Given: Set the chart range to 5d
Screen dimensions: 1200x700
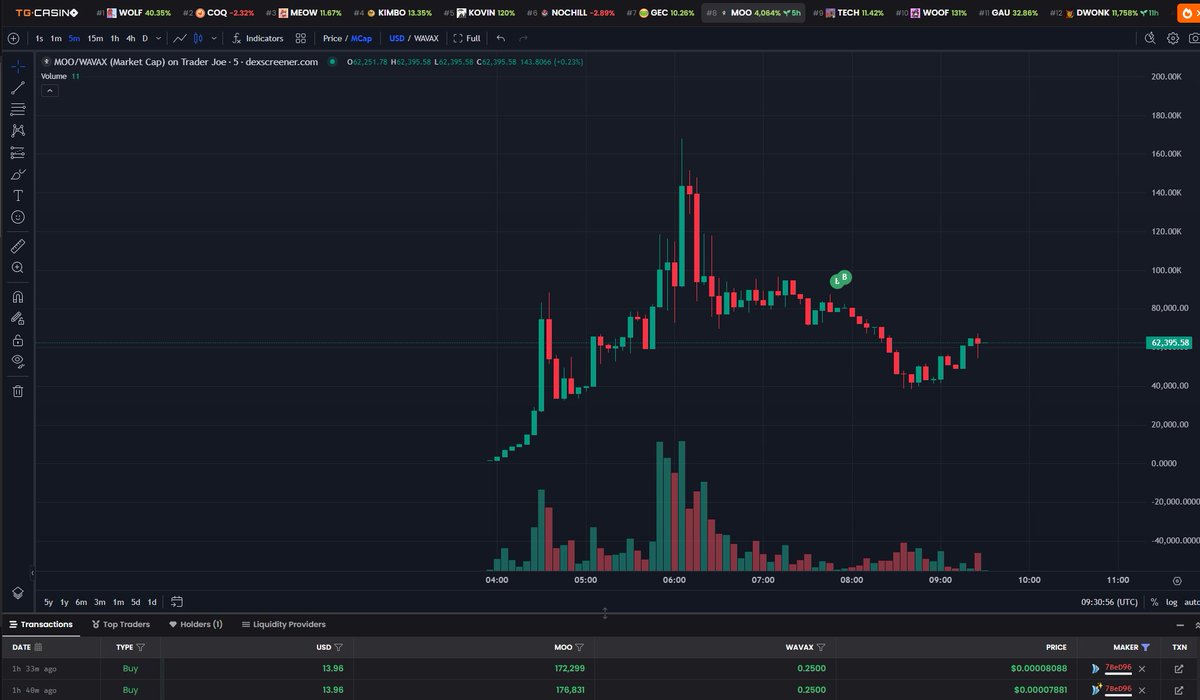Looking at the screenshot, I should (135, 602).
